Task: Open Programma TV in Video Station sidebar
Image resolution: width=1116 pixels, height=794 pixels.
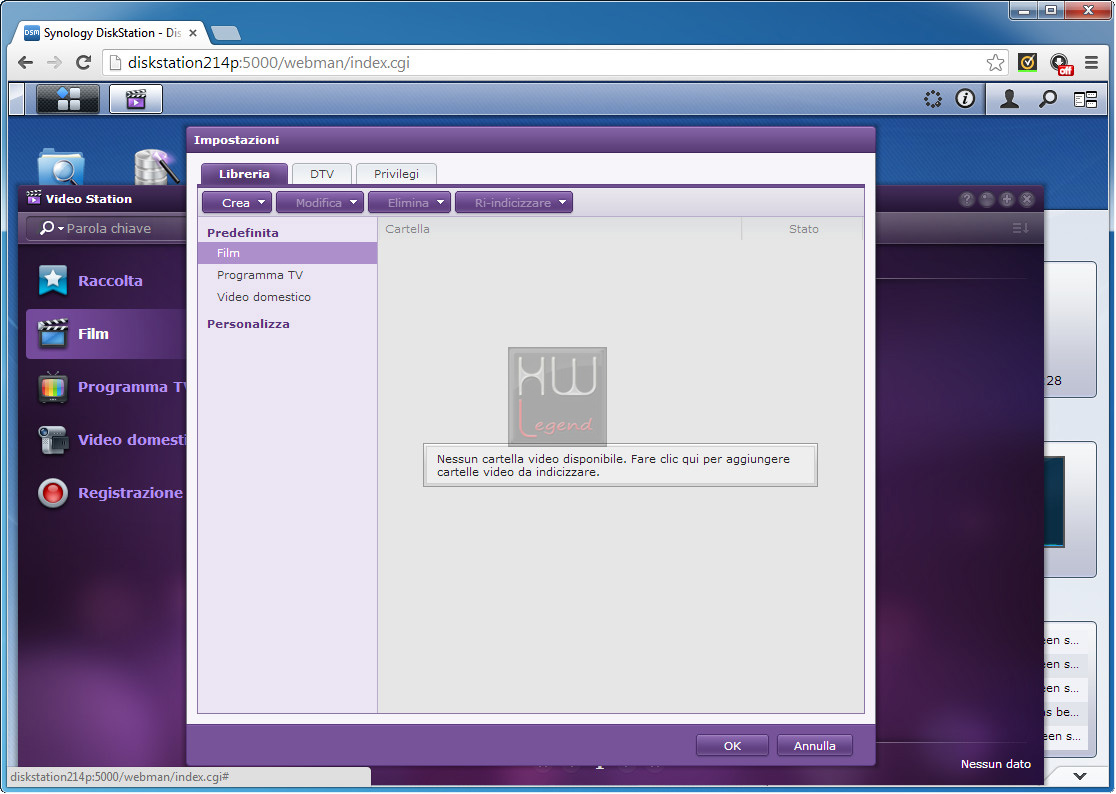Action: point(107,387)
